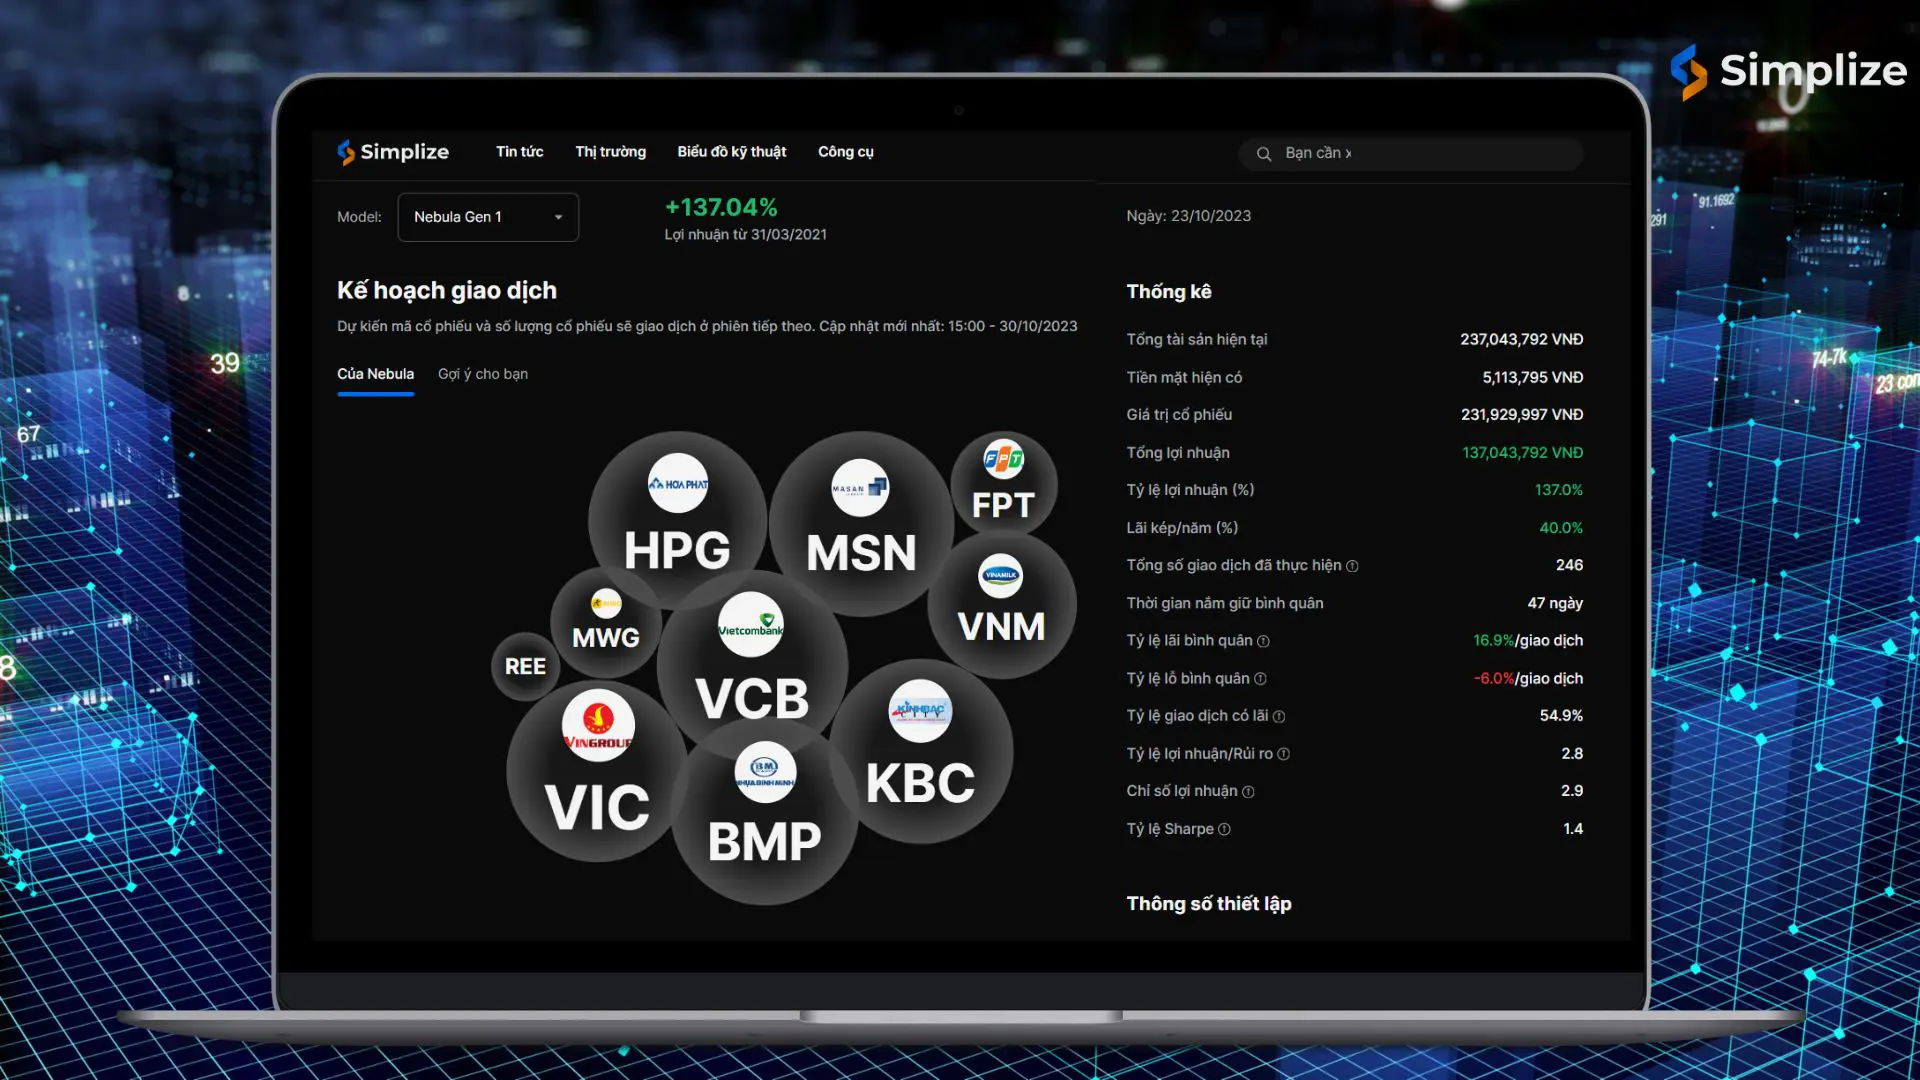This screenshot has width=1920, height=1080.
Task: Click the search magnifier icon
Action: 1264,154
